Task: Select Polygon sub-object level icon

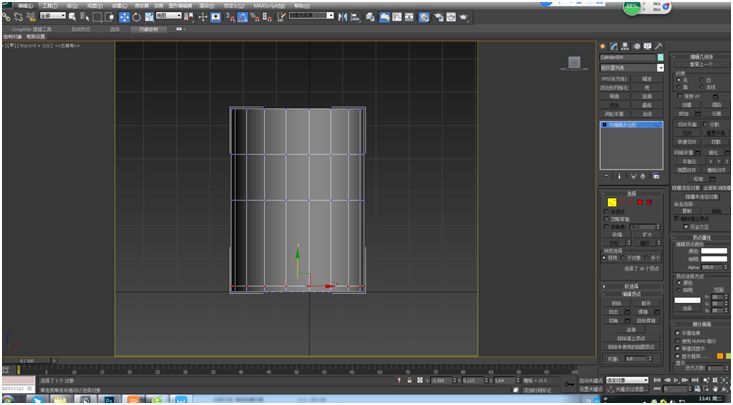Action: click(640, 202)
